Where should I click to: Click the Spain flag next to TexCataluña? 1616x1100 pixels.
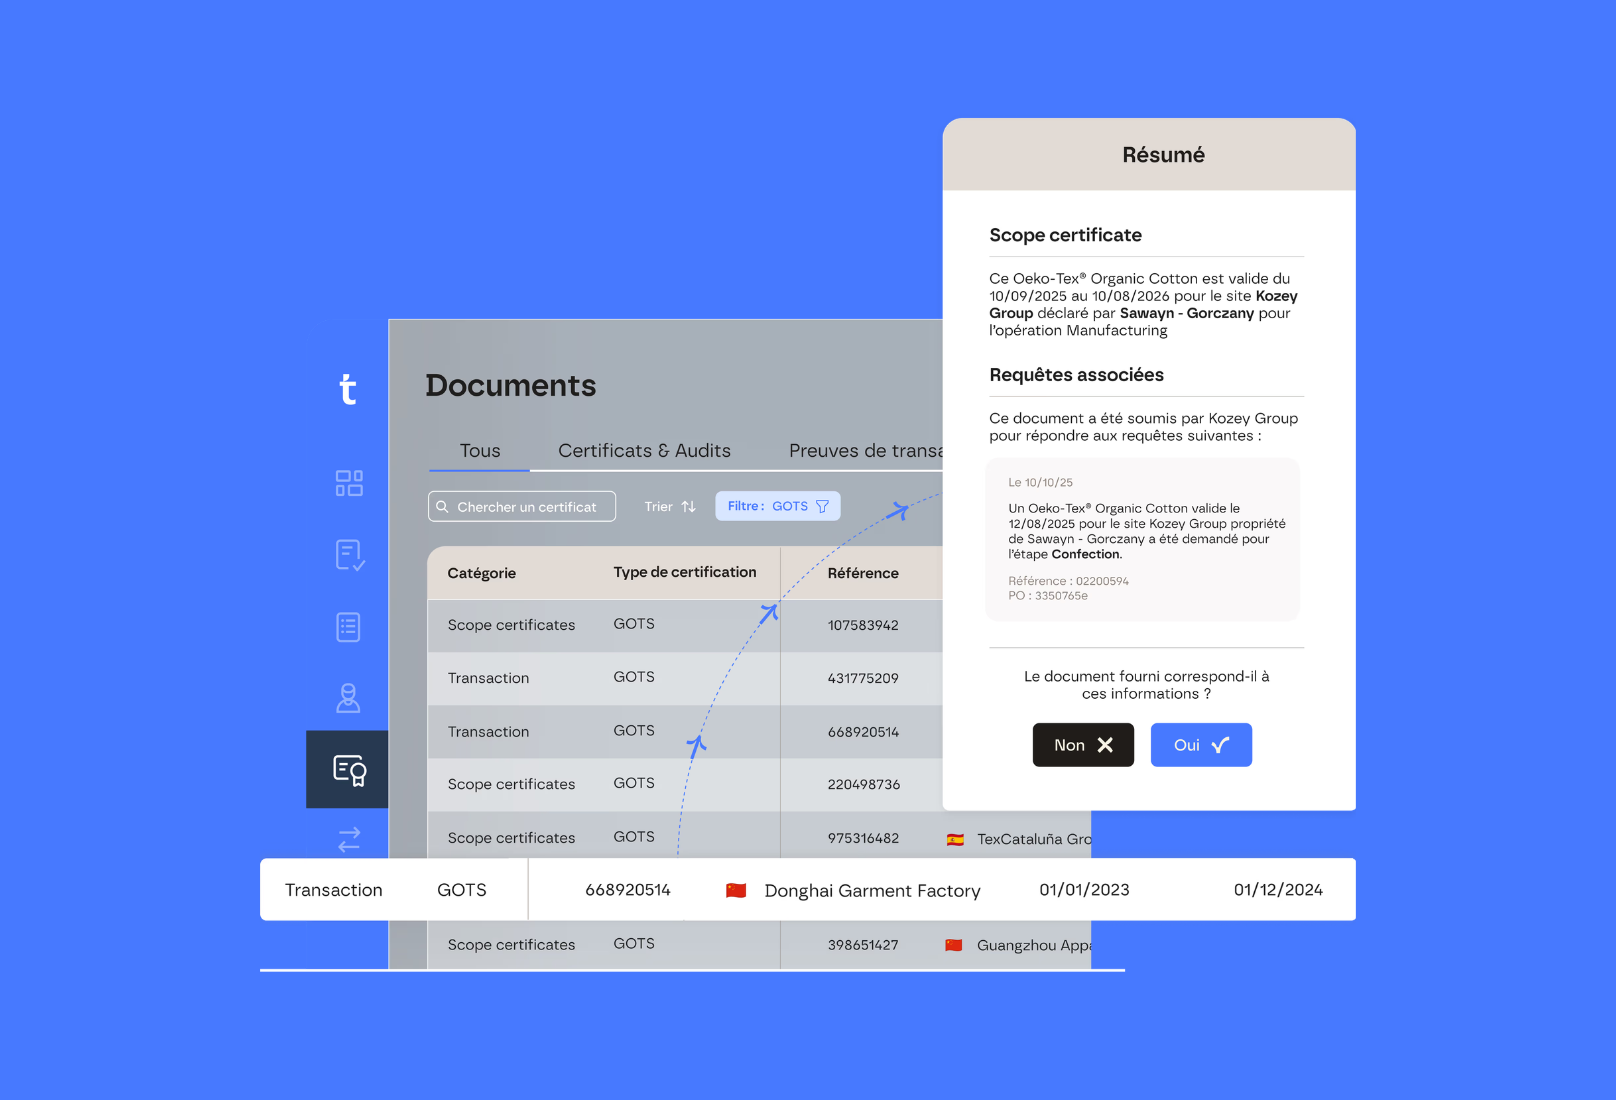[x=955, y=839]
